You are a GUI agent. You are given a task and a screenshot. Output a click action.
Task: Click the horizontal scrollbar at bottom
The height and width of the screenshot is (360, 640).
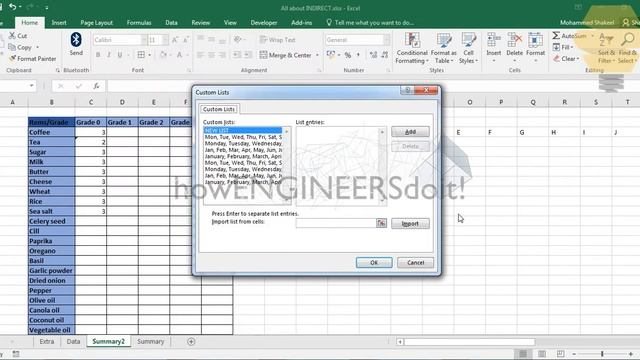coord(469,342)
